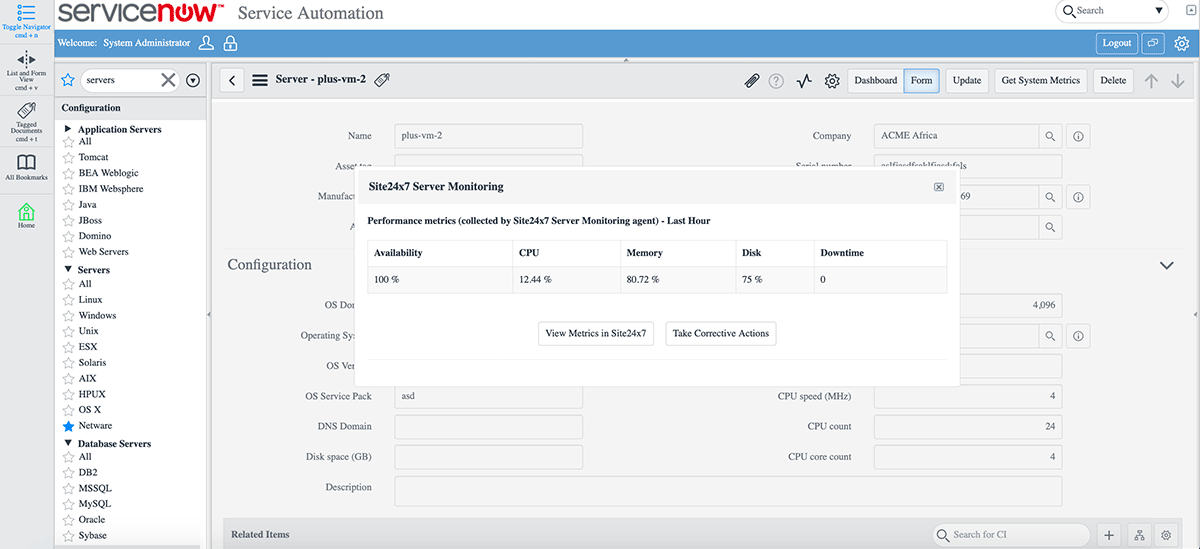The height and width of the screenshot is (549, 1200).
Task: Toggle the favorite star for Windows
Action: point(68,316)
